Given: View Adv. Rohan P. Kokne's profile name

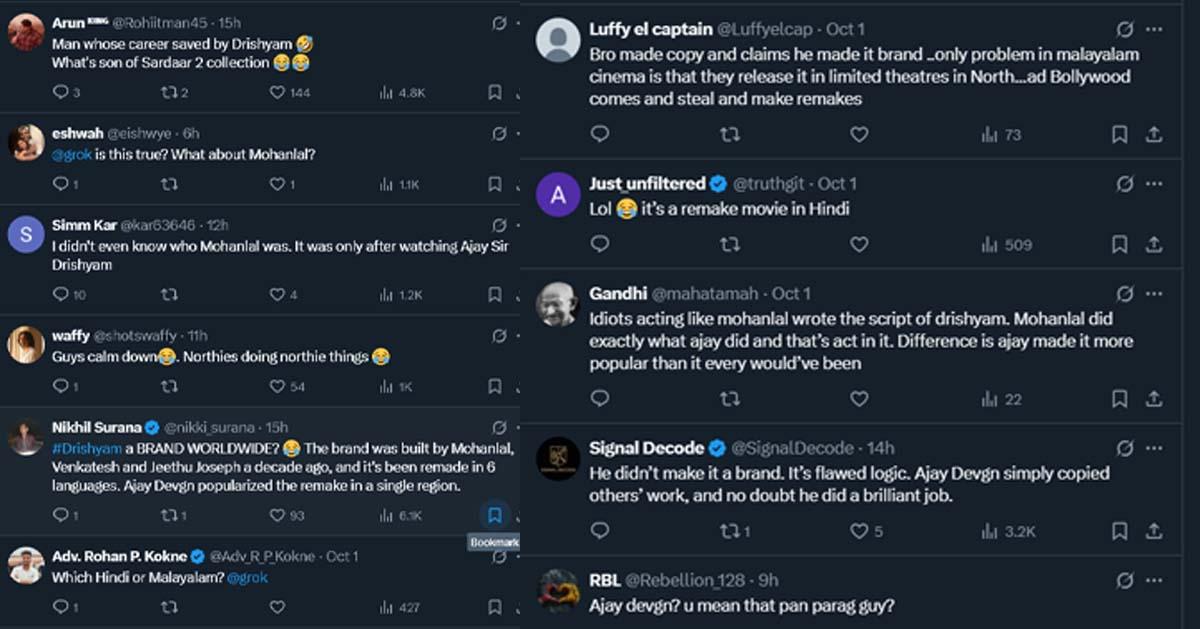Looking at the screenshot, I should point(120,556).
